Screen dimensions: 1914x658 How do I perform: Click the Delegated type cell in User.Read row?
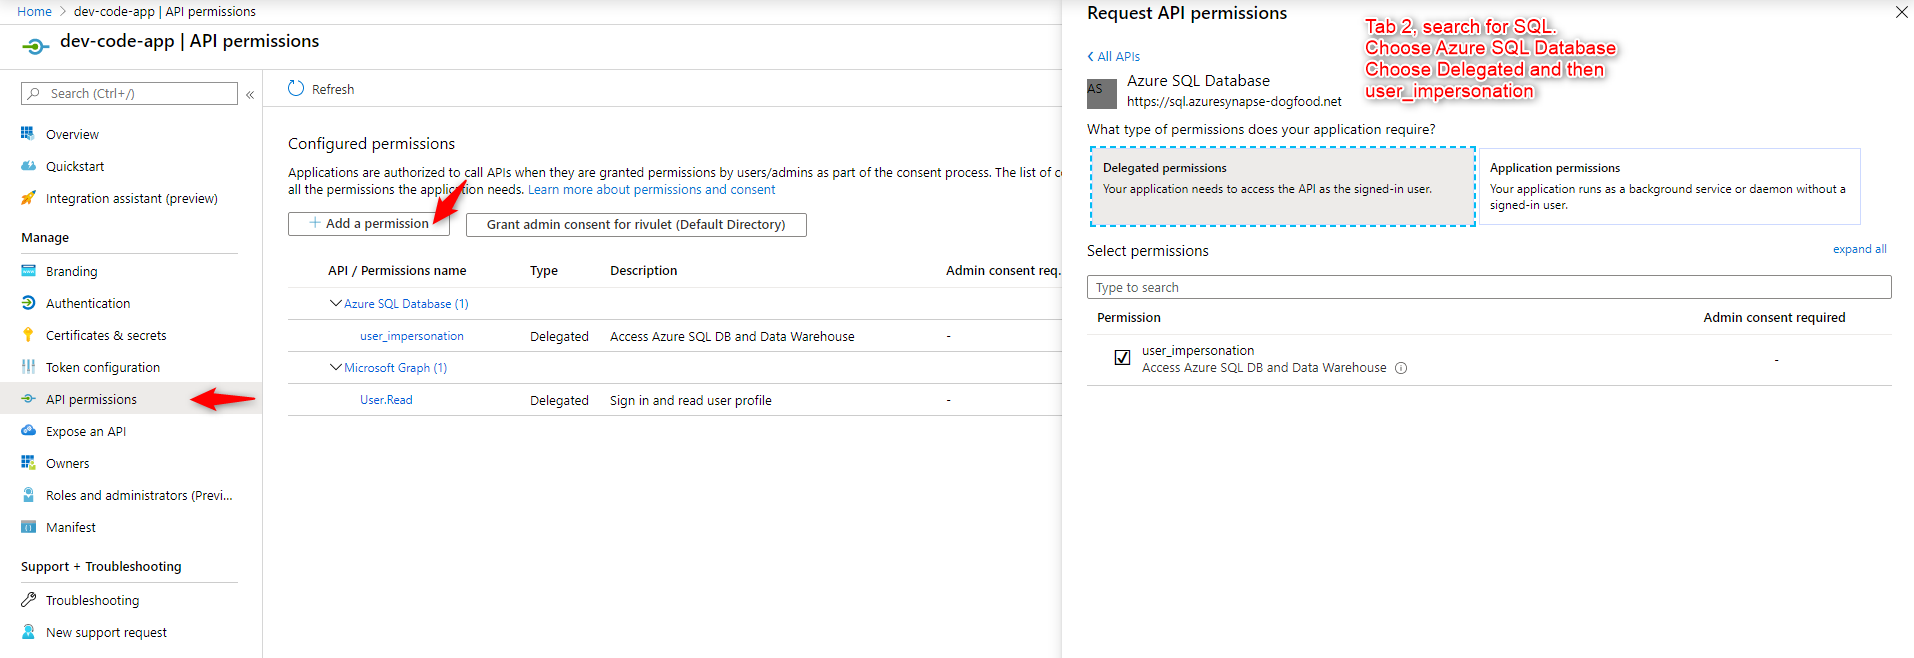pos(559,400)
